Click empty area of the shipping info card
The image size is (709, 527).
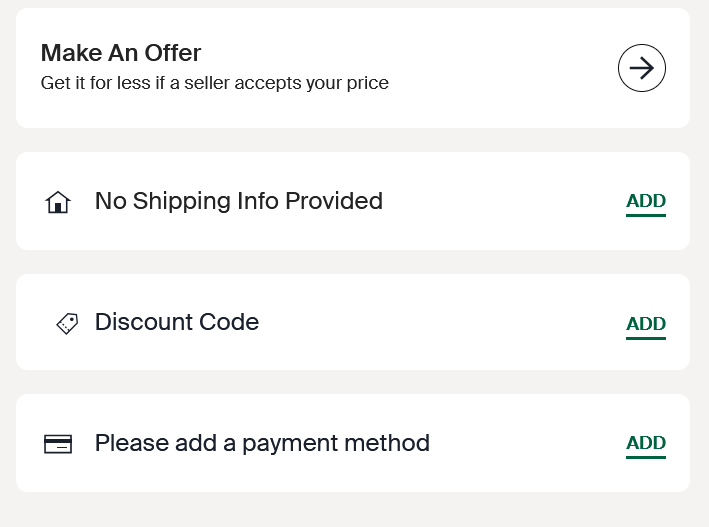coord(500,201)
